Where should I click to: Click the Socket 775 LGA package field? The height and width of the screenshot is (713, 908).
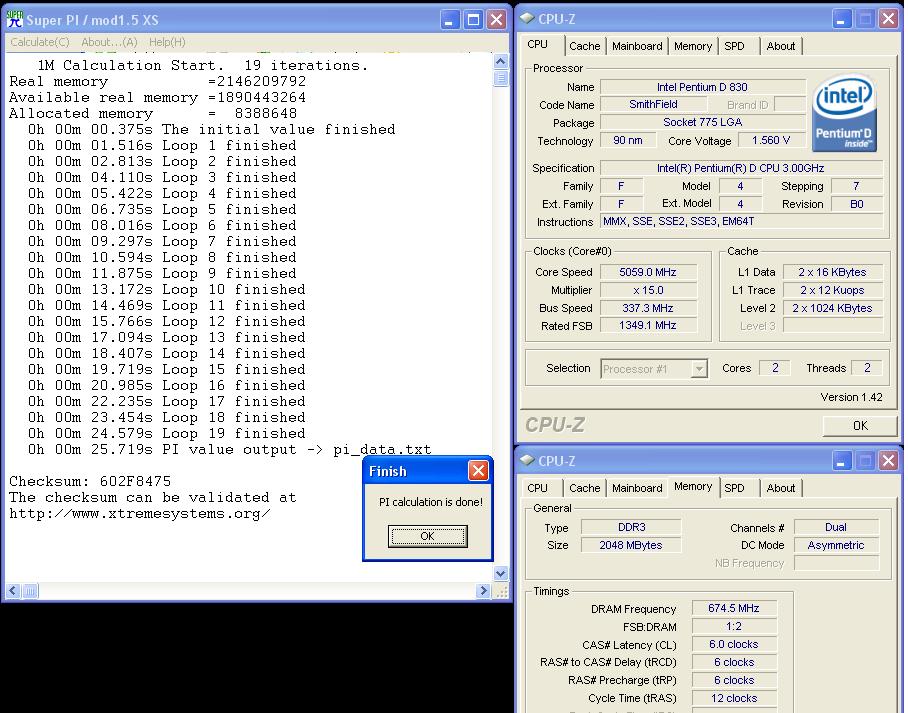[x=702, y=122]
